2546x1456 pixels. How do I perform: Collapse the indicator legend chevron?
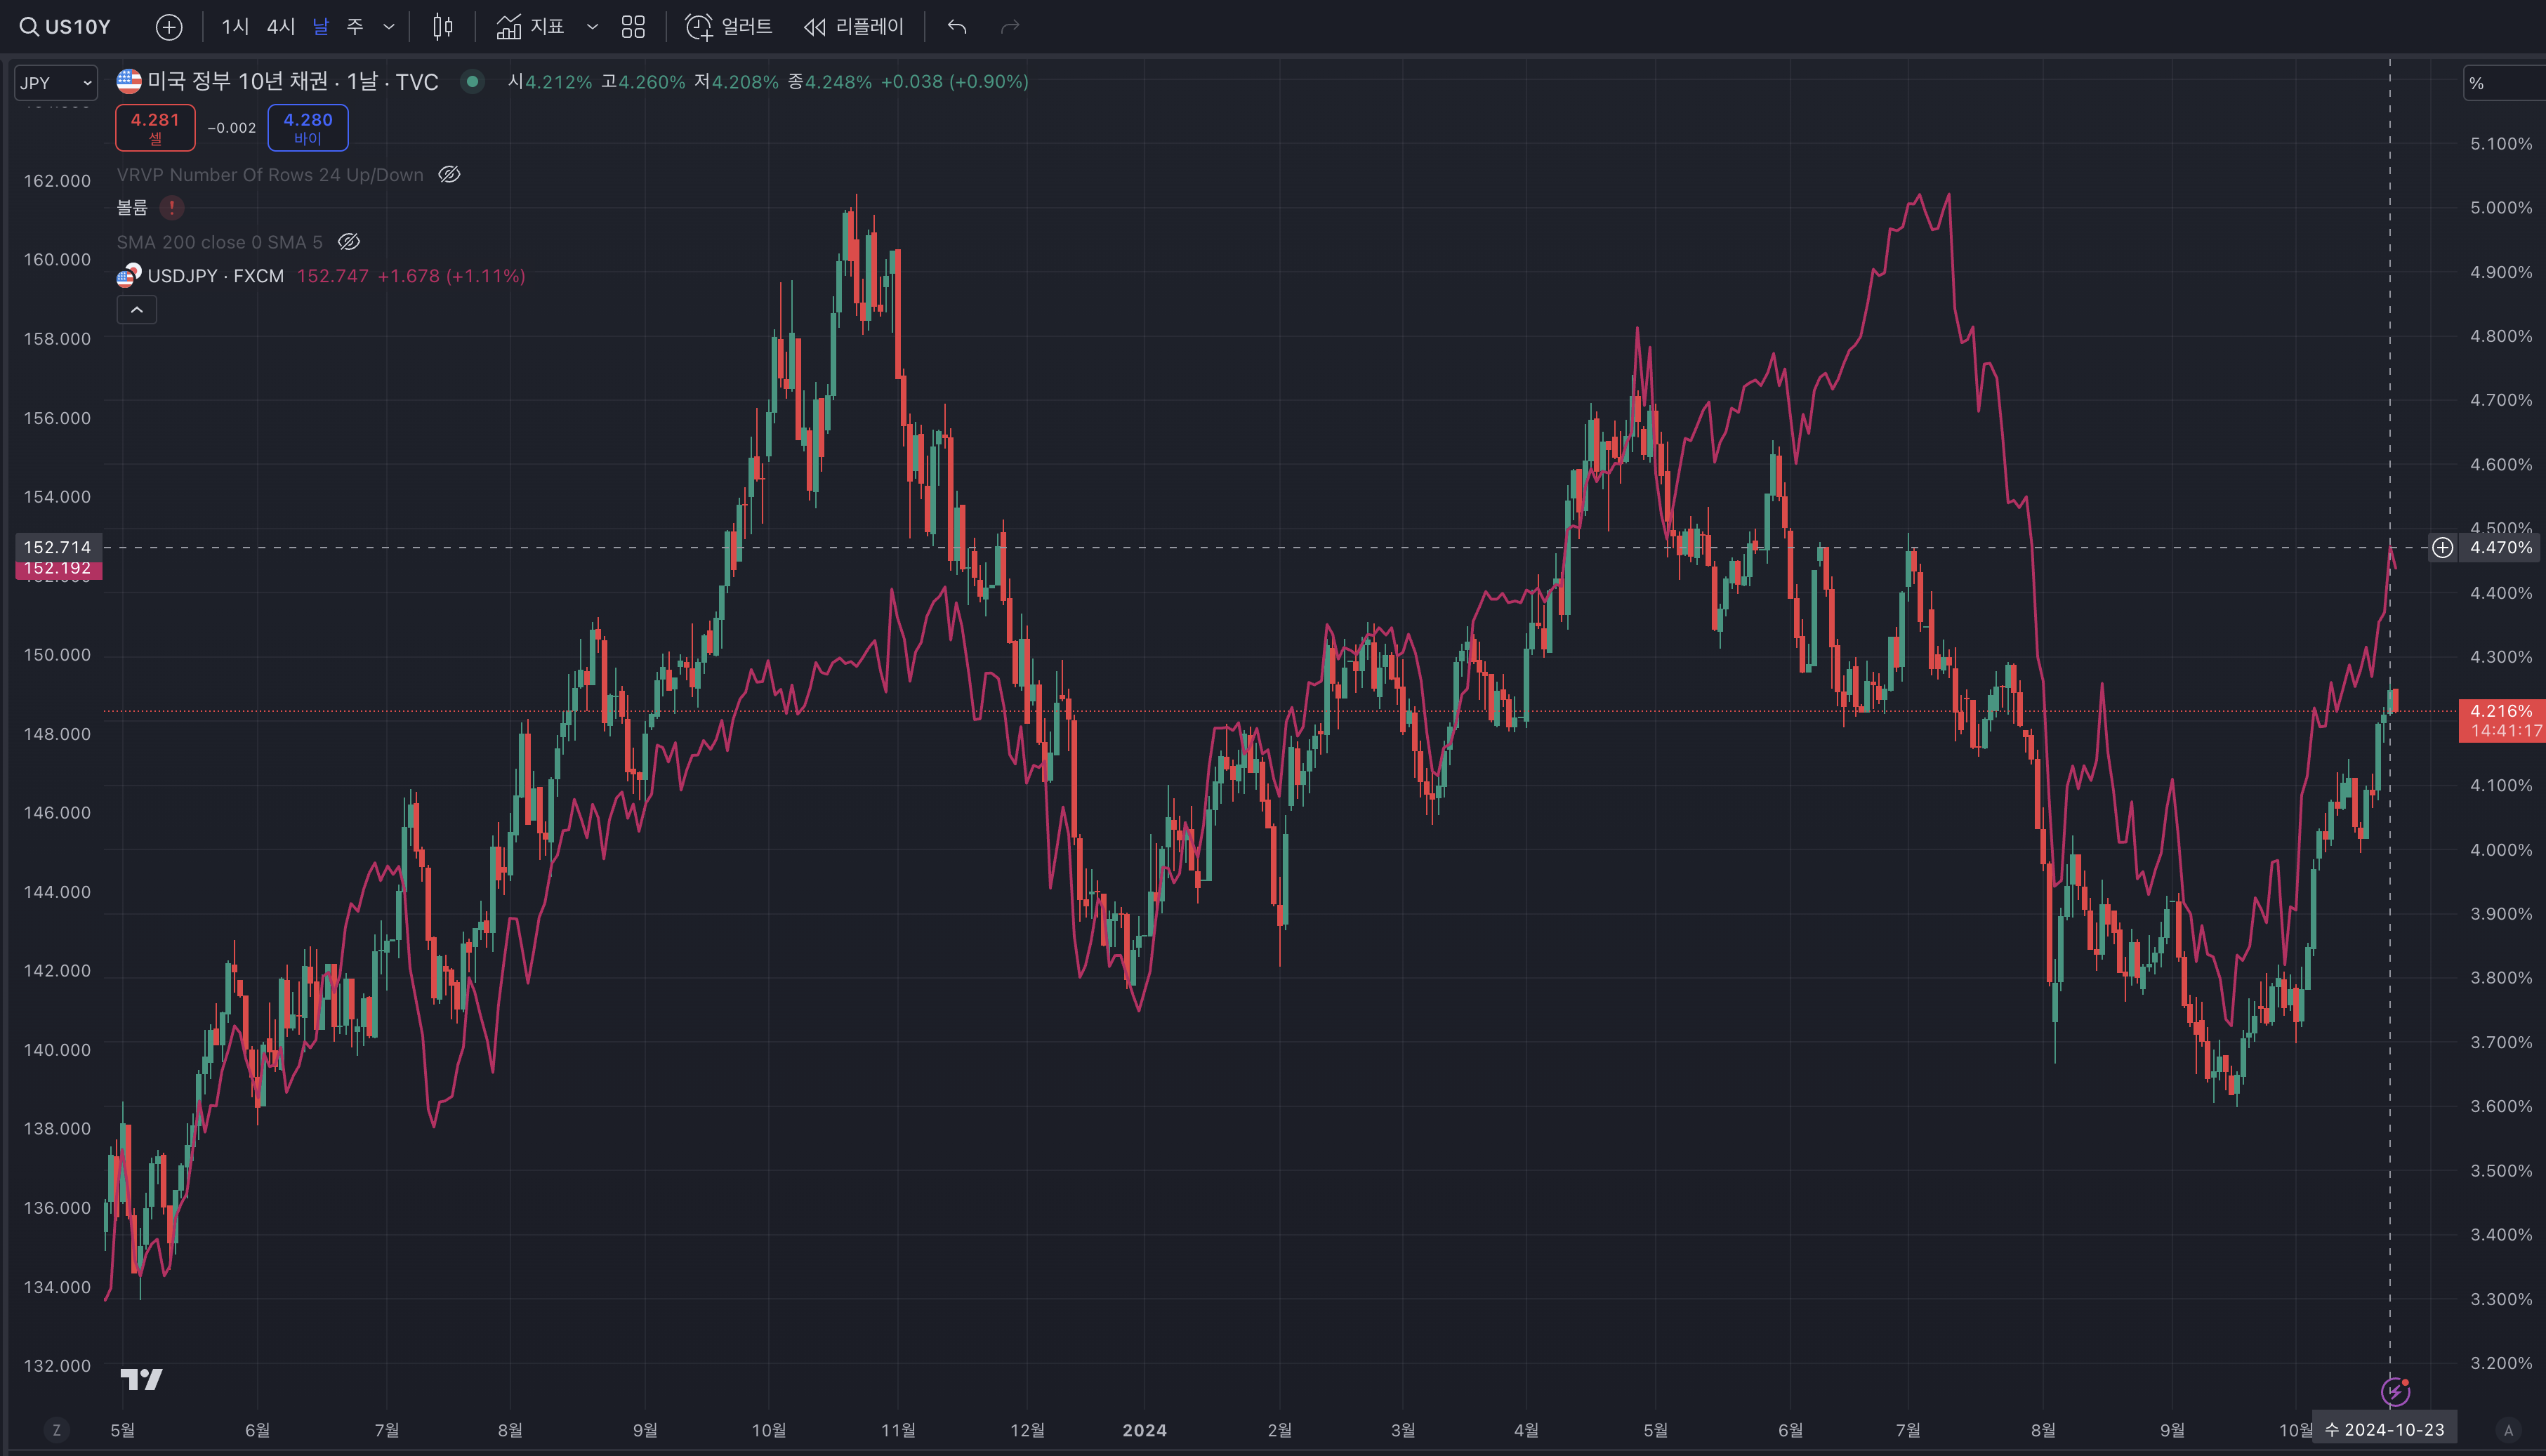point(137,310)
